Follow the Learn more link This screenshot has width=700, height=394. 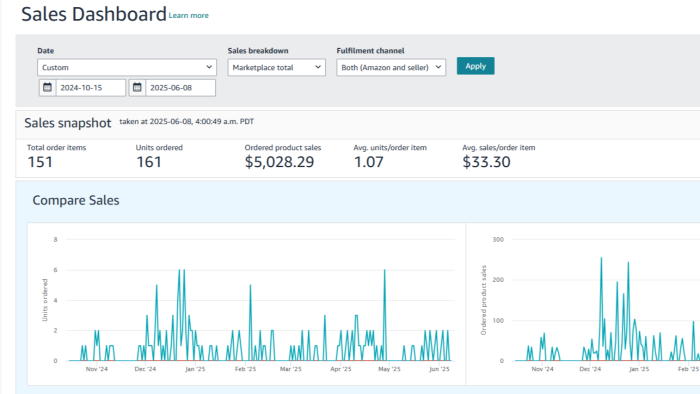[x=188, y=16]
